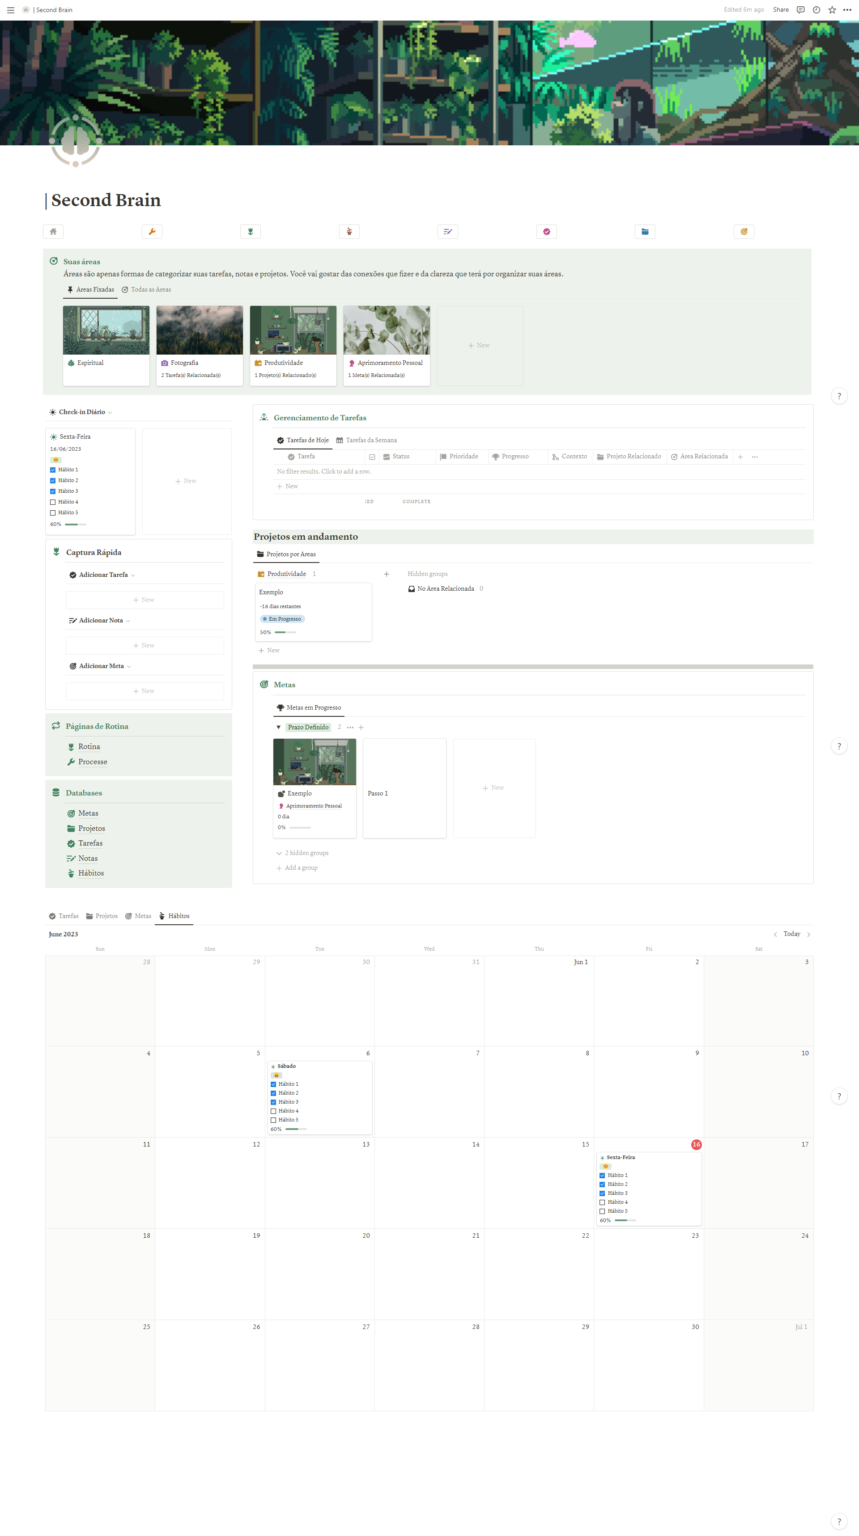This screenshot has height=1536, width=859.
Task: Go to next month in calendar
Action: 808,934
